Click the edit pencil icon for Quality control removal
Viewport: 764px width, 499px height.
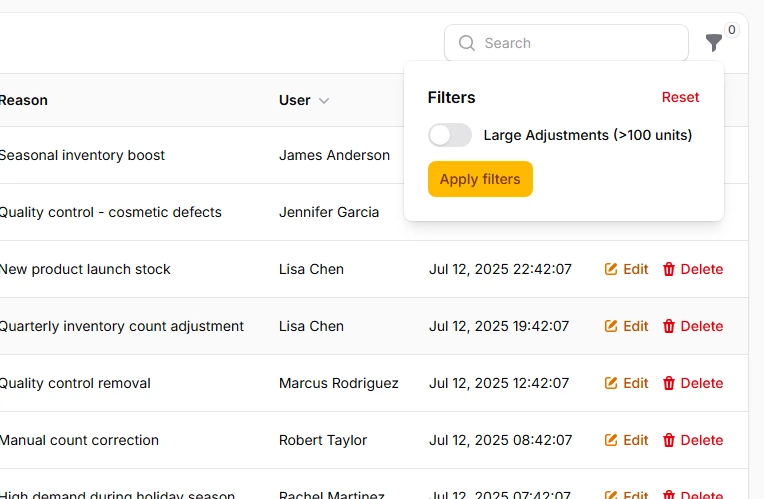point(611,383)
